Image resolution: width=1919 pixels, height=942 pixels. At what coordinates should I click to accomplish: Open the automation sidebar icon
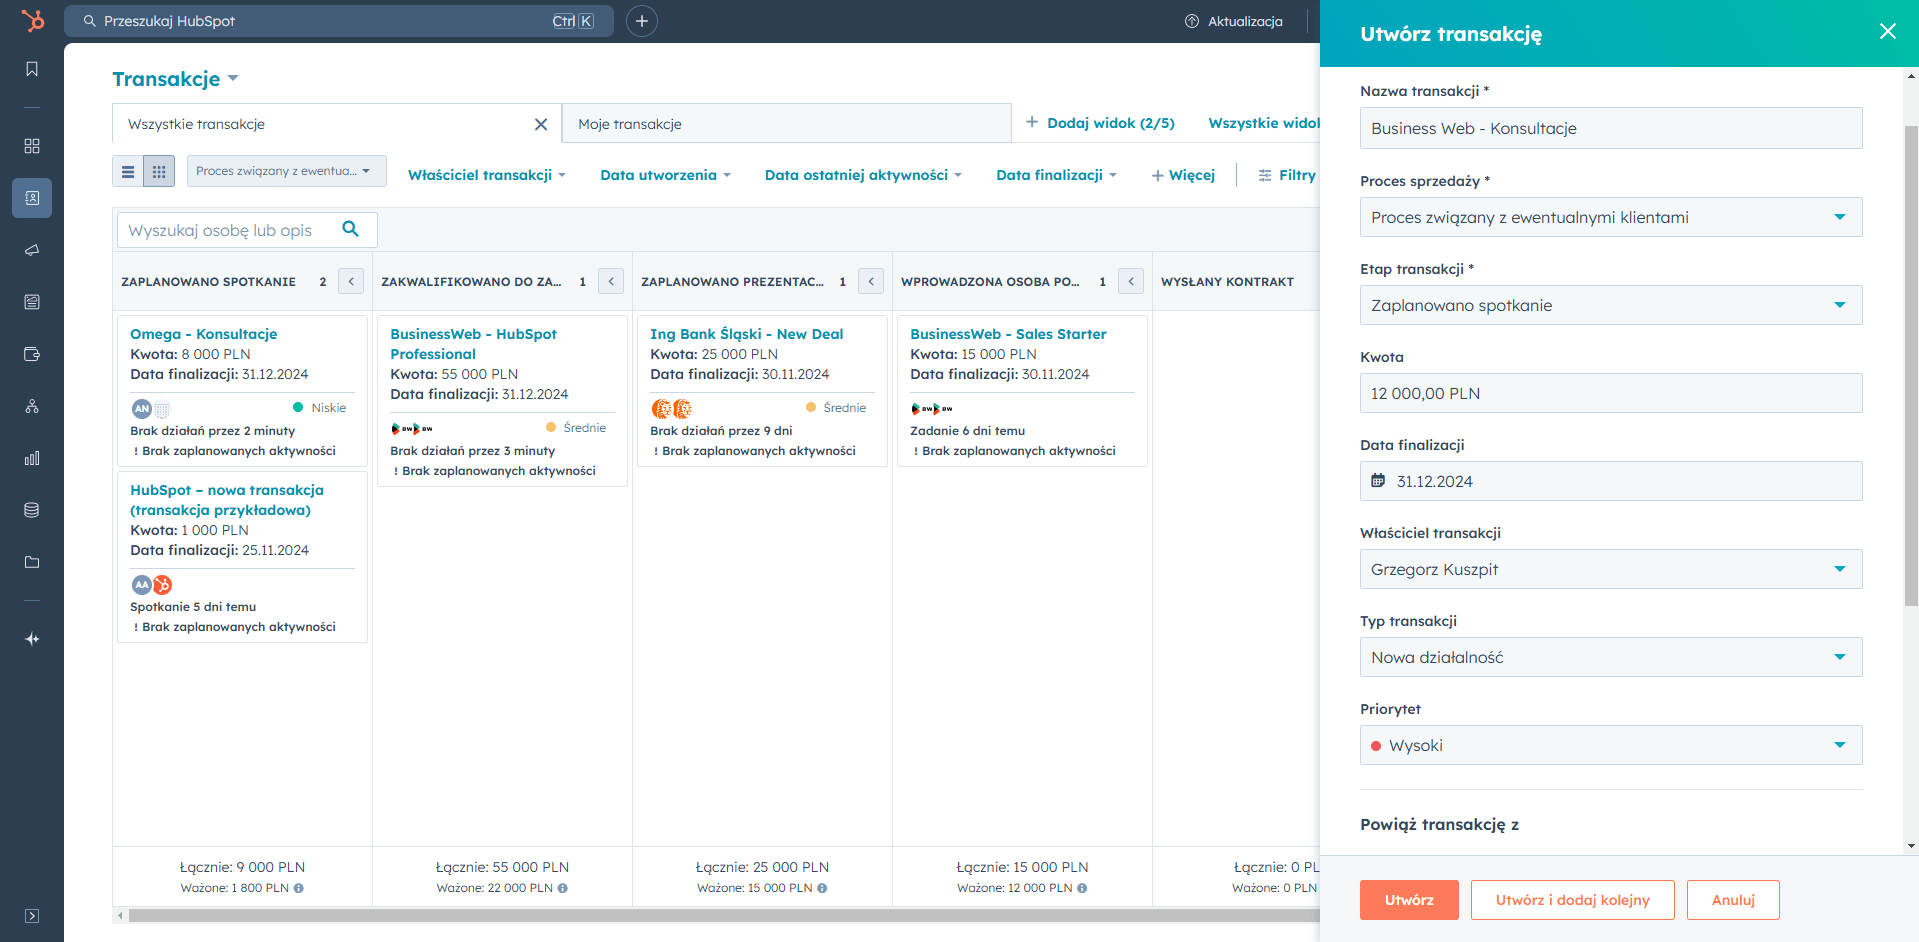tap(32, 406)
